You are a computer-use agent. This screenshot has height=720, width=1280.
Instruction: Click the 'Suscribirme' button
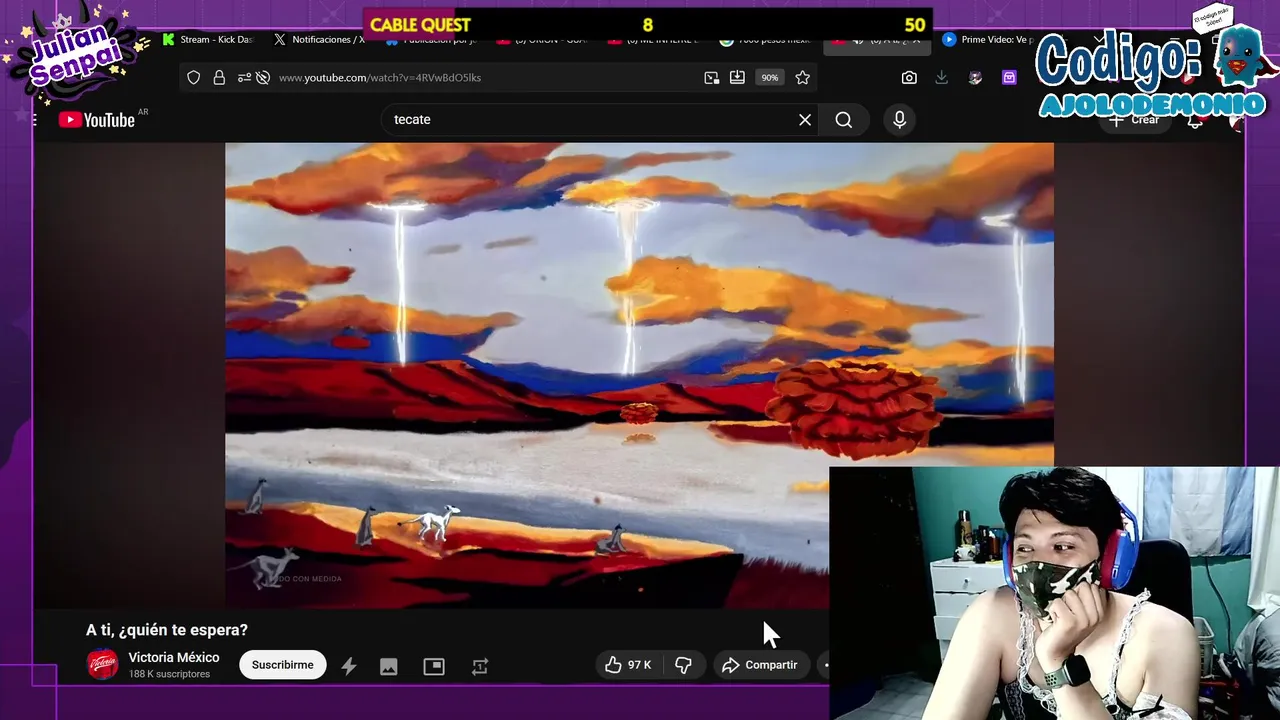pos(282,665)
